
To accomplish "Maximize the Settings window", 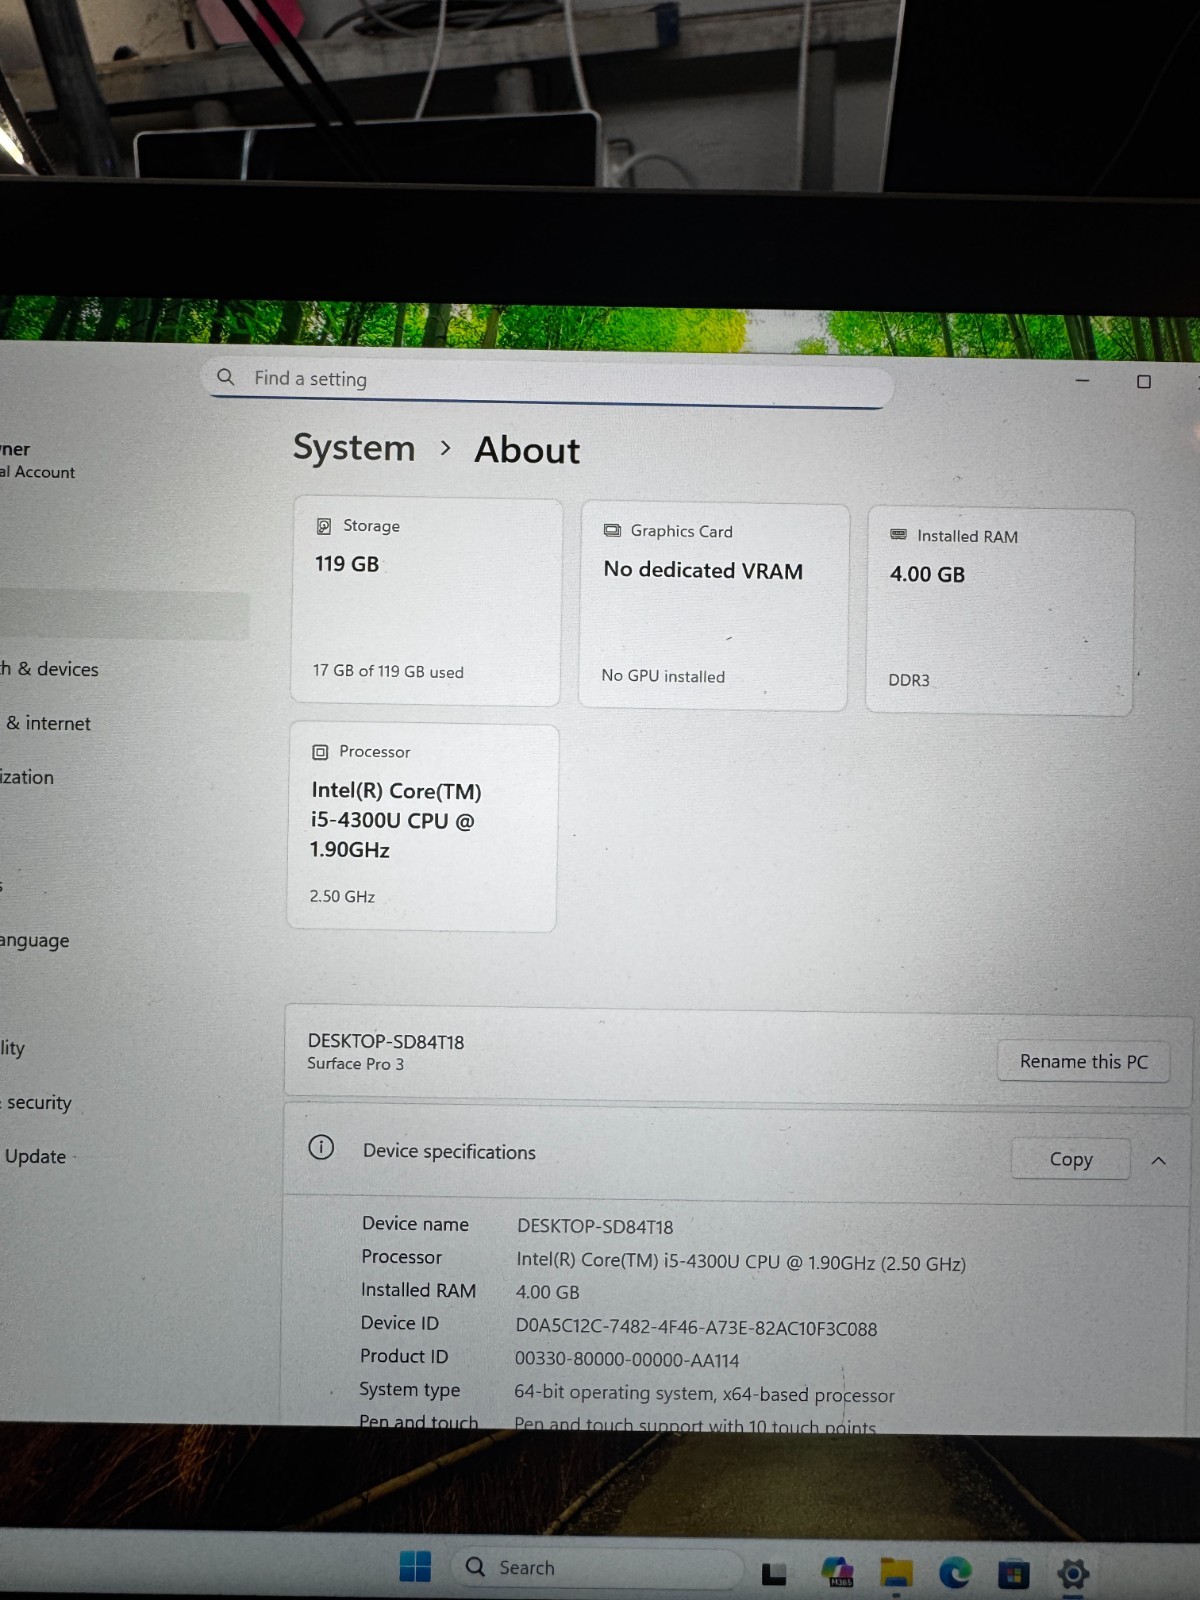I will pyautogui.click(x=1144, y=382).
